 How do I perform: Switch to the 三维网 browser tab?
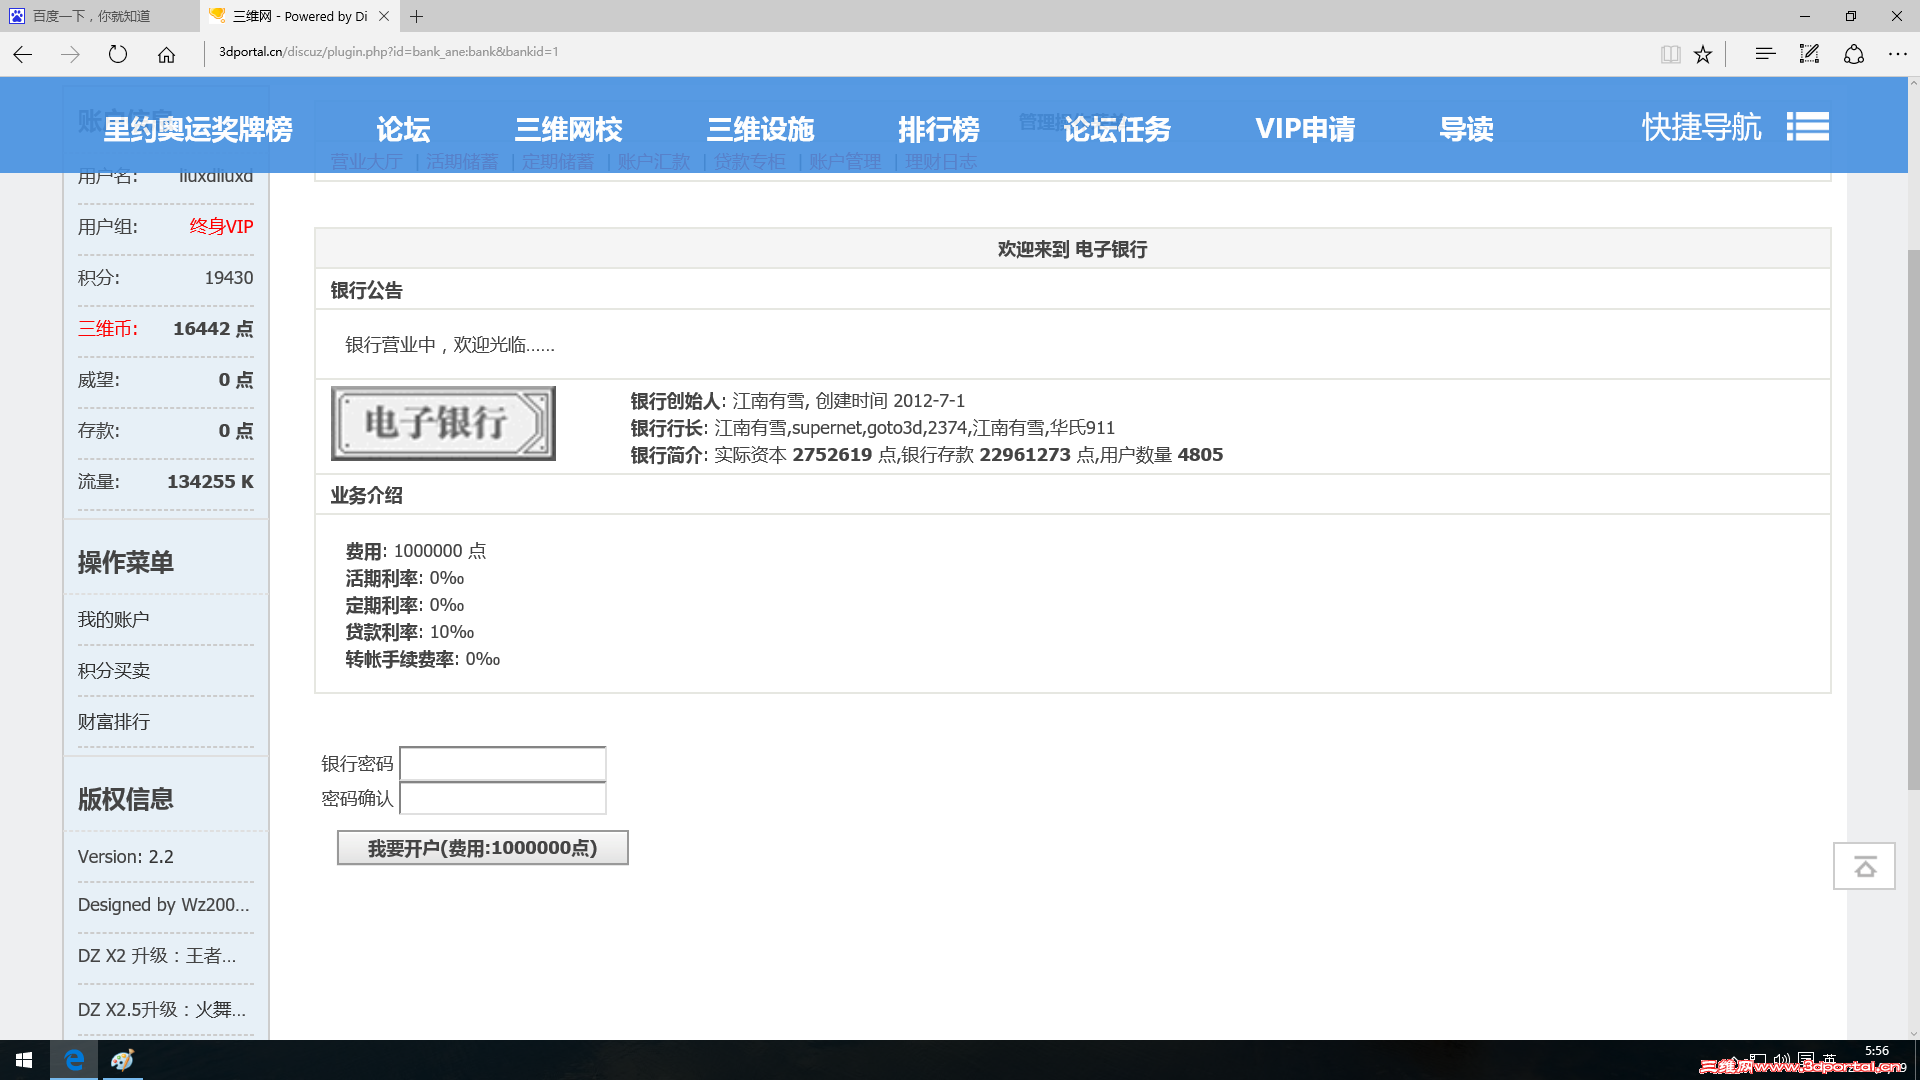pyautogui.click(x=290, y=16)
